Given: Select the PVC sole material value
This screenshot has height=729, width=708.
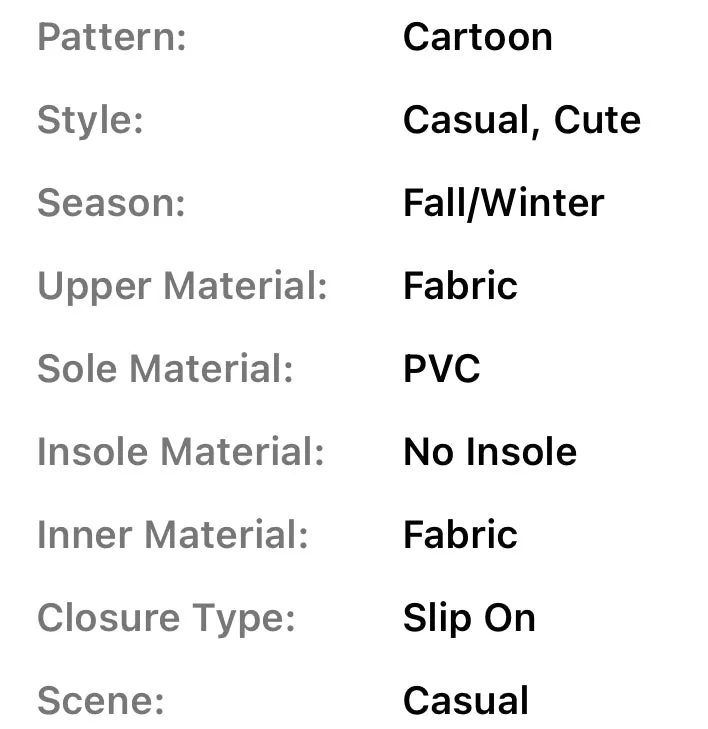Looking at the screenshot, I should tap(441, 369).
